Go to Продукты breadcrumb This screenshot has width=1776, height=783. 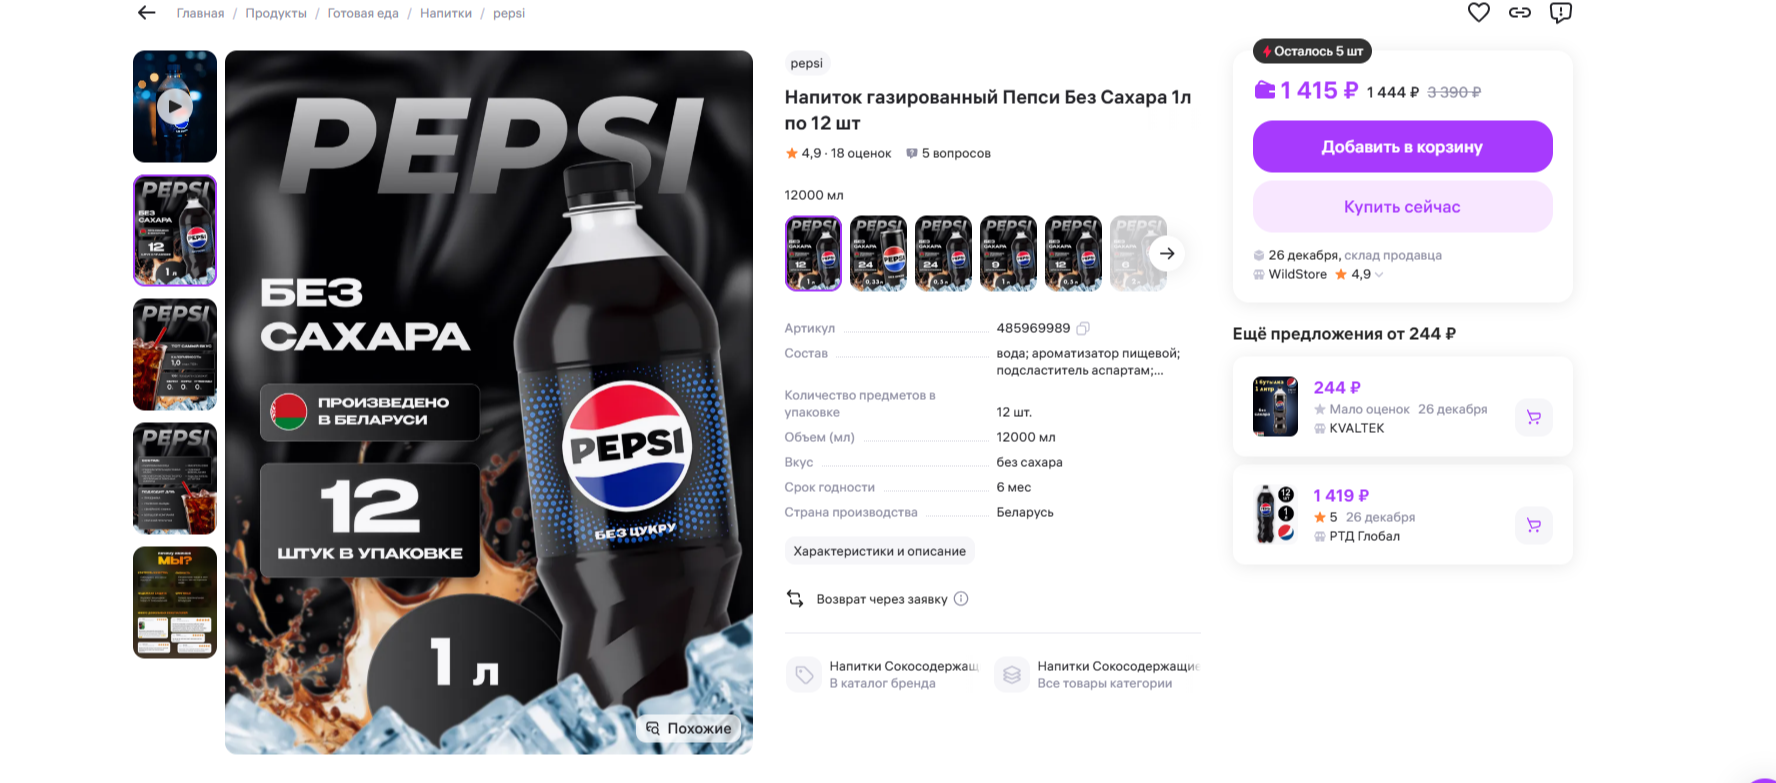pos(276,13)
